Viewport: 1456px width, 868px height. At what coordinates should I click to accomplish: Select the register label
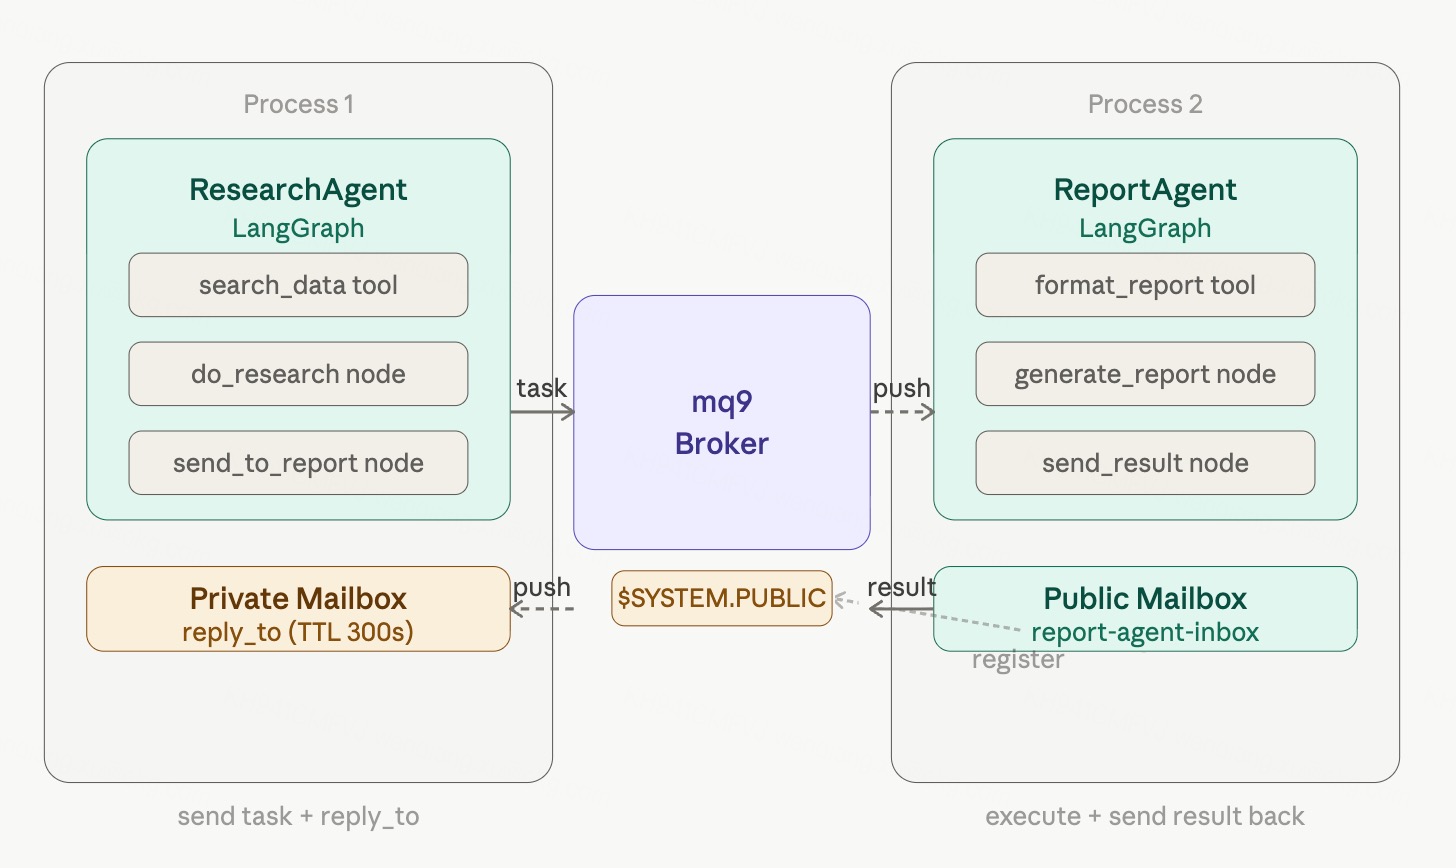(1017, 660)
